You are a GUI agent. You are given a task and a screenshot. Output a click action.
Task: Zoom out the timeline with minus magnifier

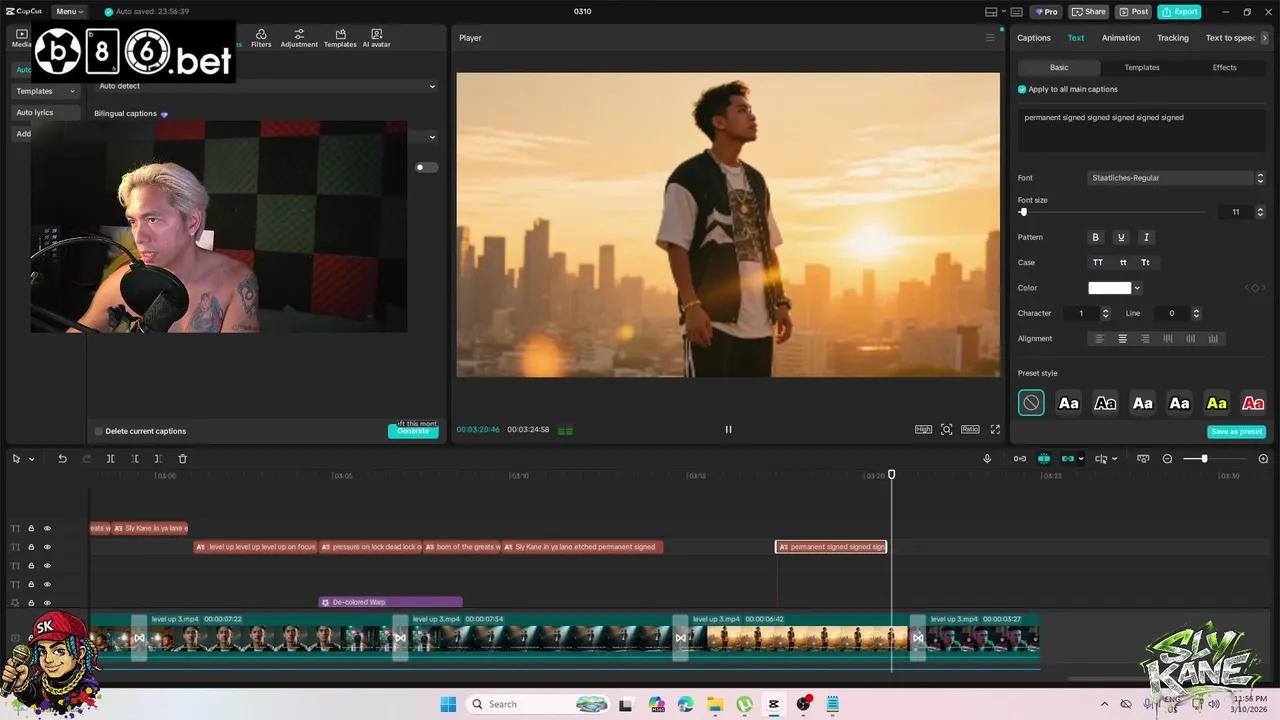pos(1167,459)
